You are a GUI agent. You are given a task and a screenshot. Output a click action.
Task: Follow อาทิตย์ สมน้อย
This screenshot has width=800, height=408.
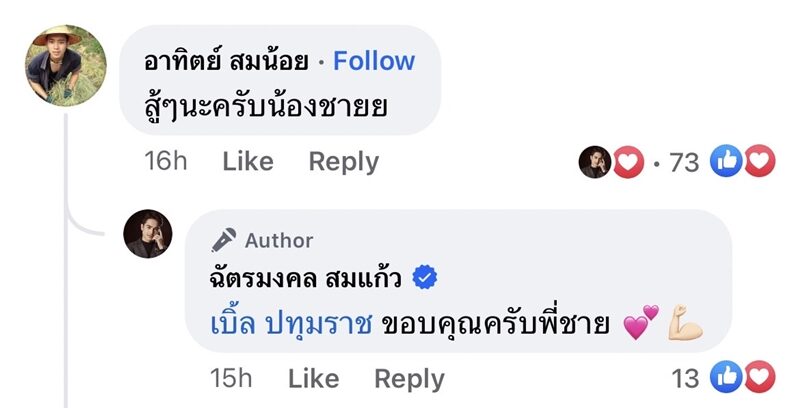374,61
